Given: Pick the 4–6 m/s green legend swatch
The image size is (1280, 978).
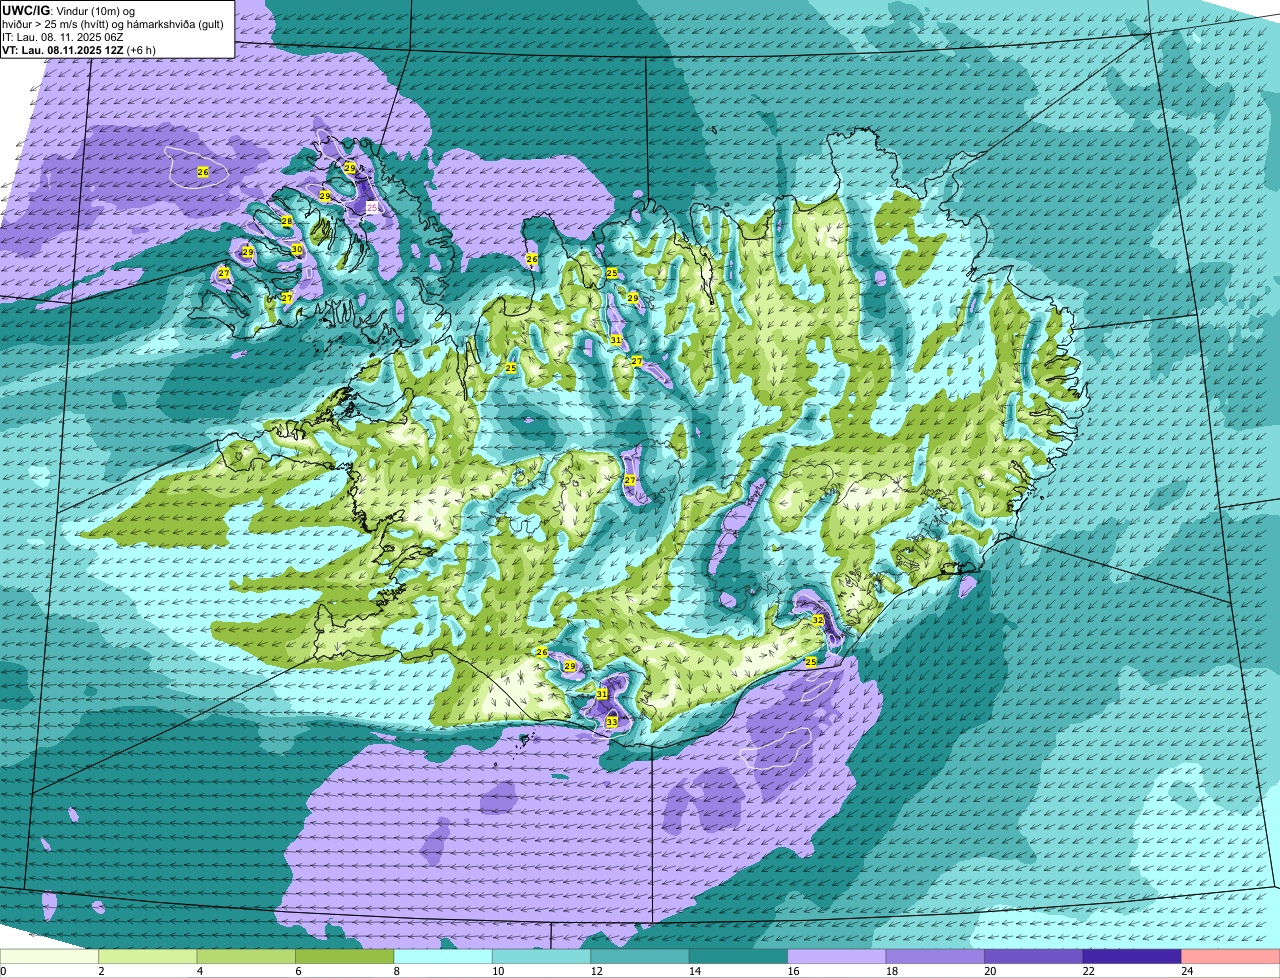Looking at the screenshot, I should click(247, 956).
